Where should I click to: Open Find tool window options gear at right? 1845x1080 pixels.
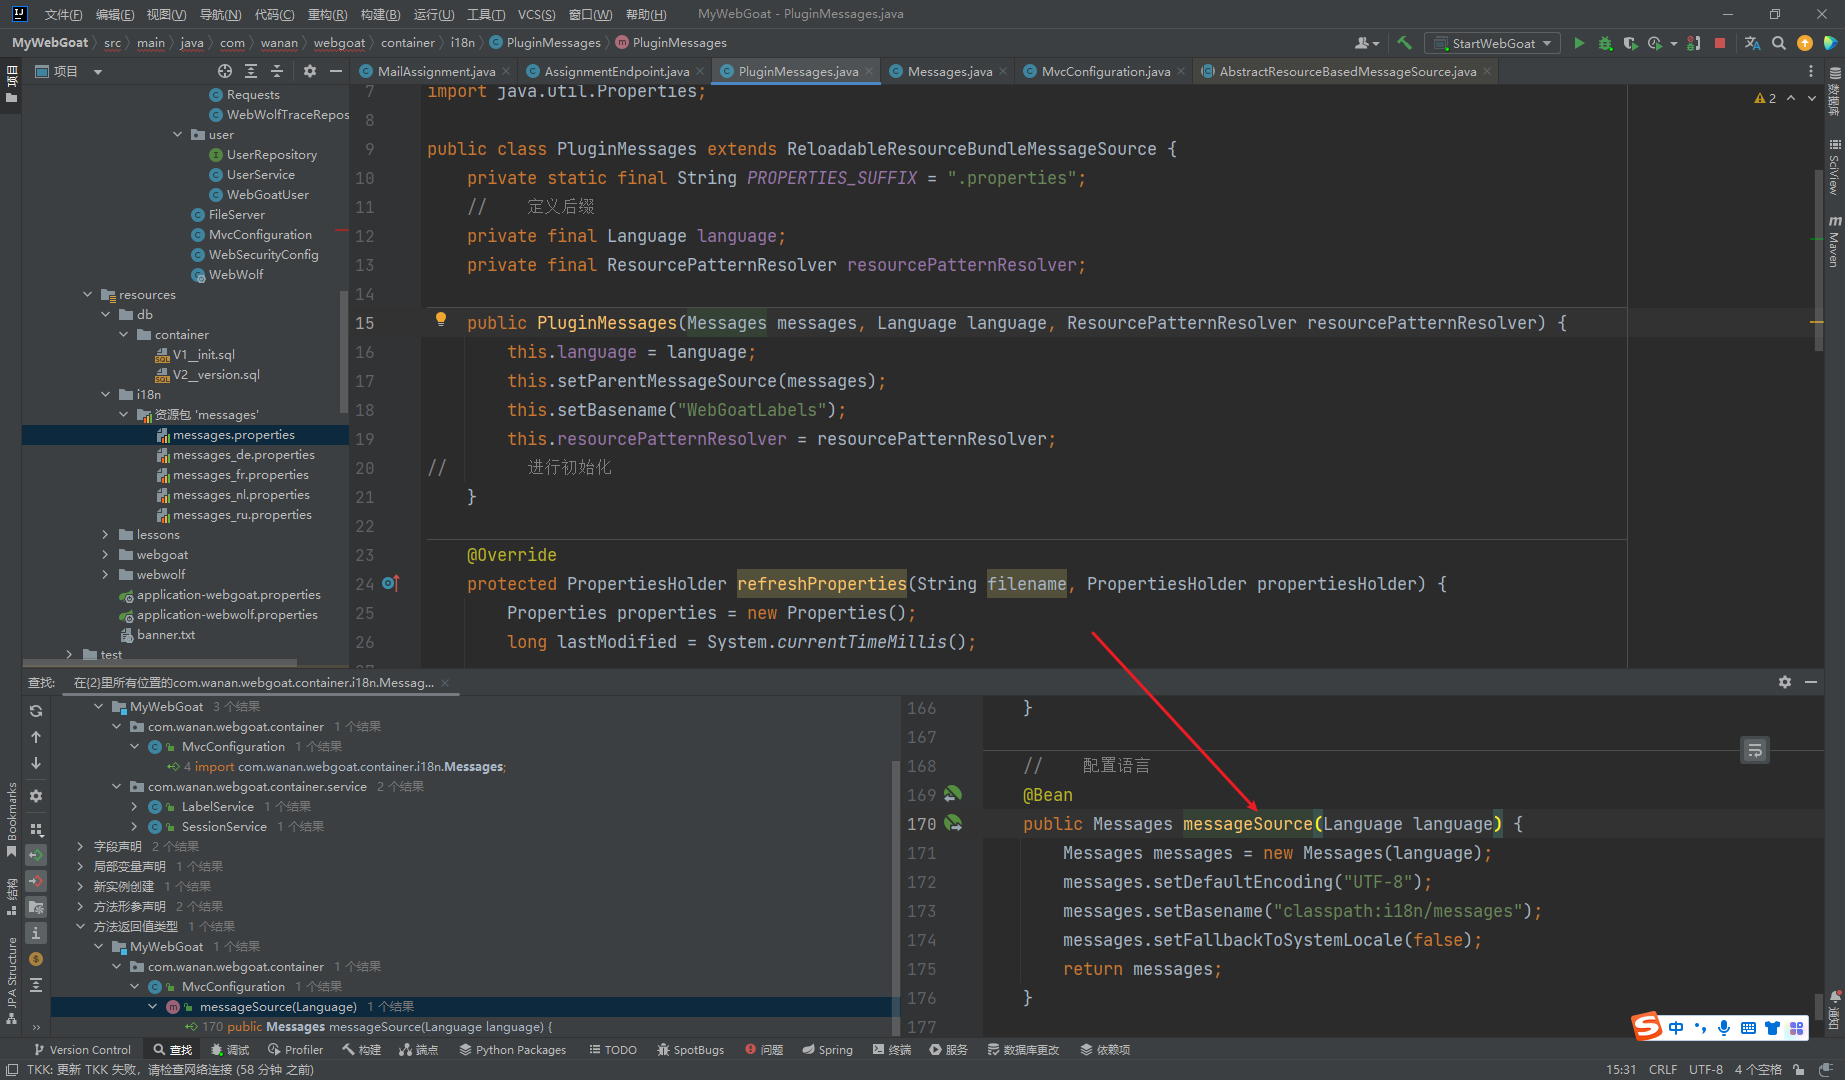coord(1785,682)
